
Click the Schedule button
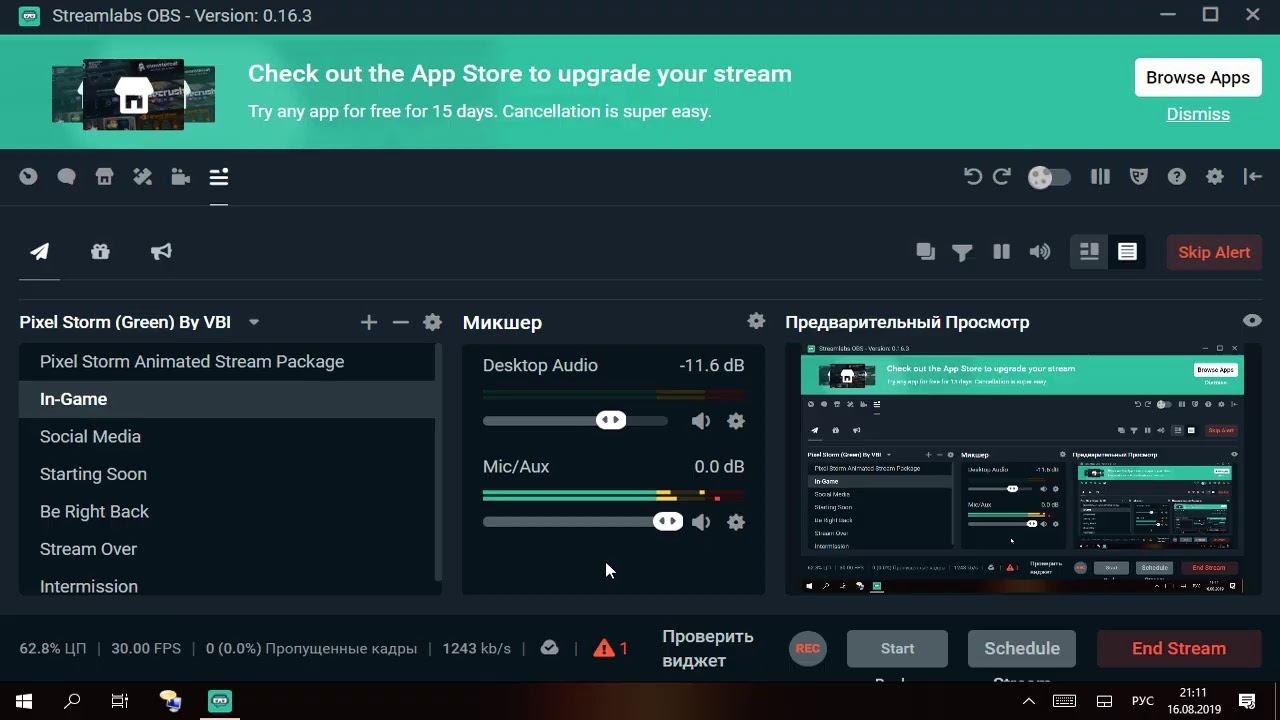click(x=1022, y=649)
